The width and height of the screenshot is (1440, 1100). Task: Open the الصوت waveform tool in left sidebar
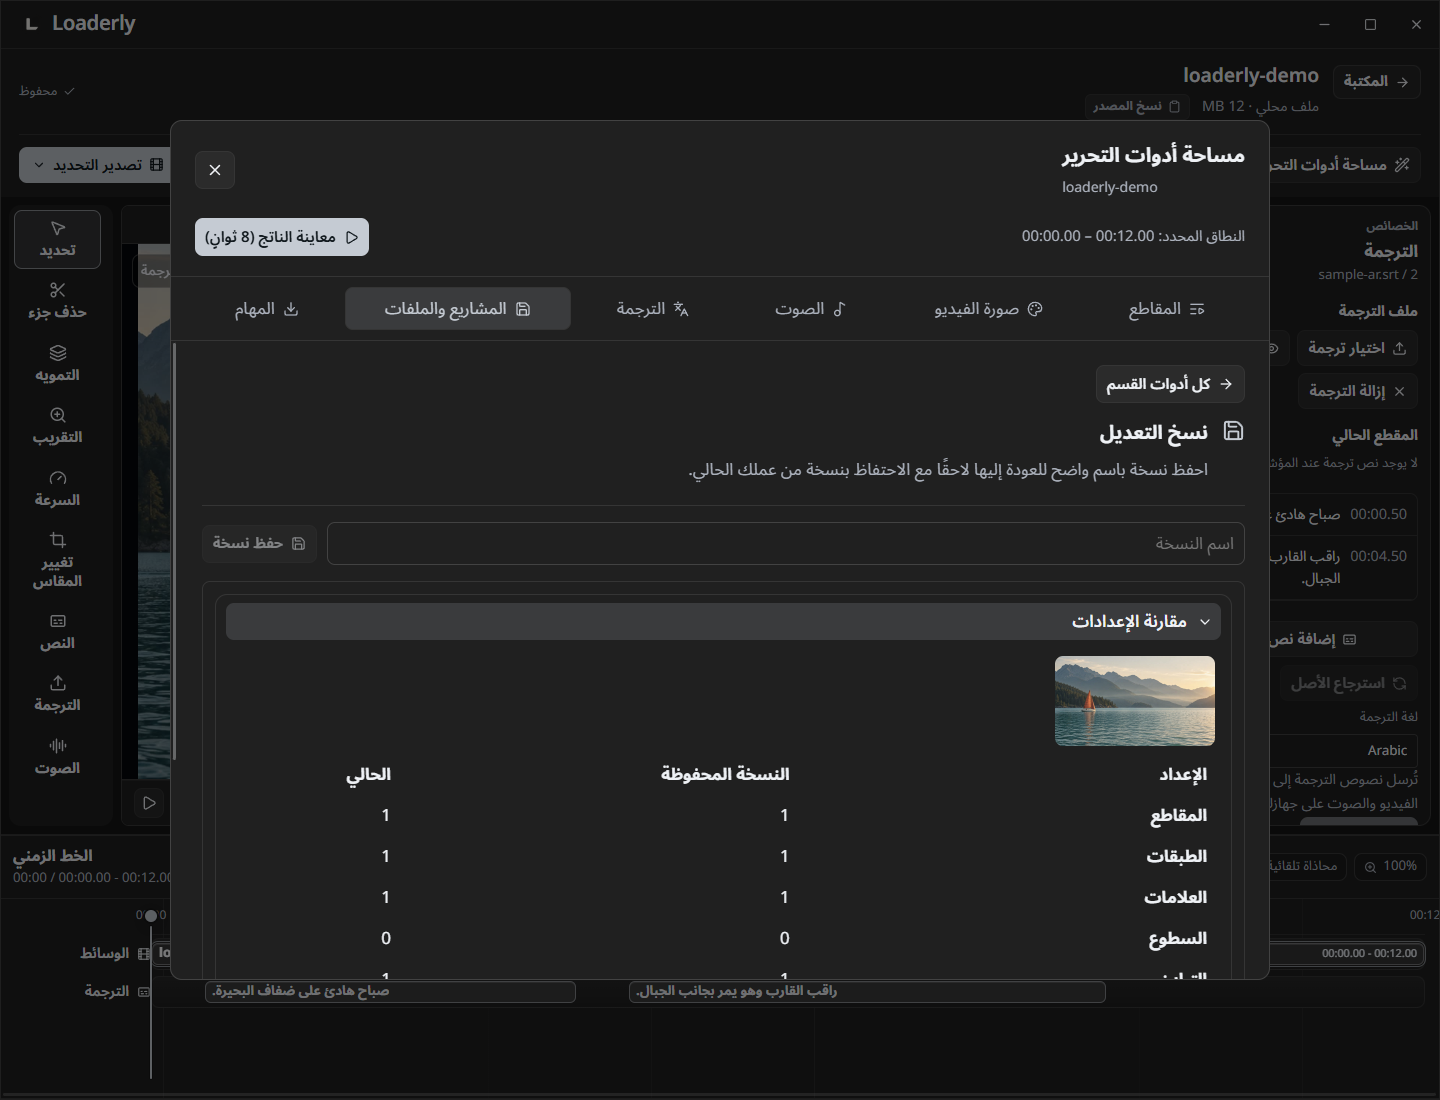(x=57, y=757)
